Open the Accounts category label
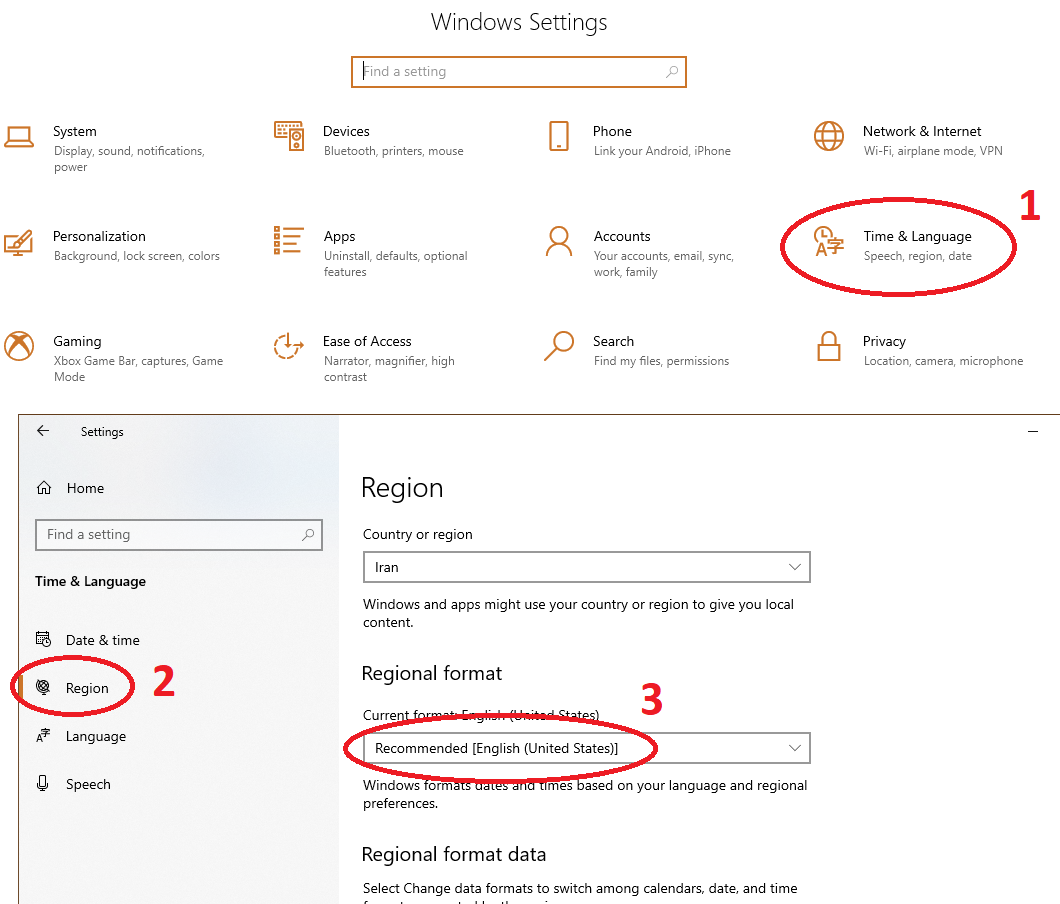1060x904 pixels. 622,236
